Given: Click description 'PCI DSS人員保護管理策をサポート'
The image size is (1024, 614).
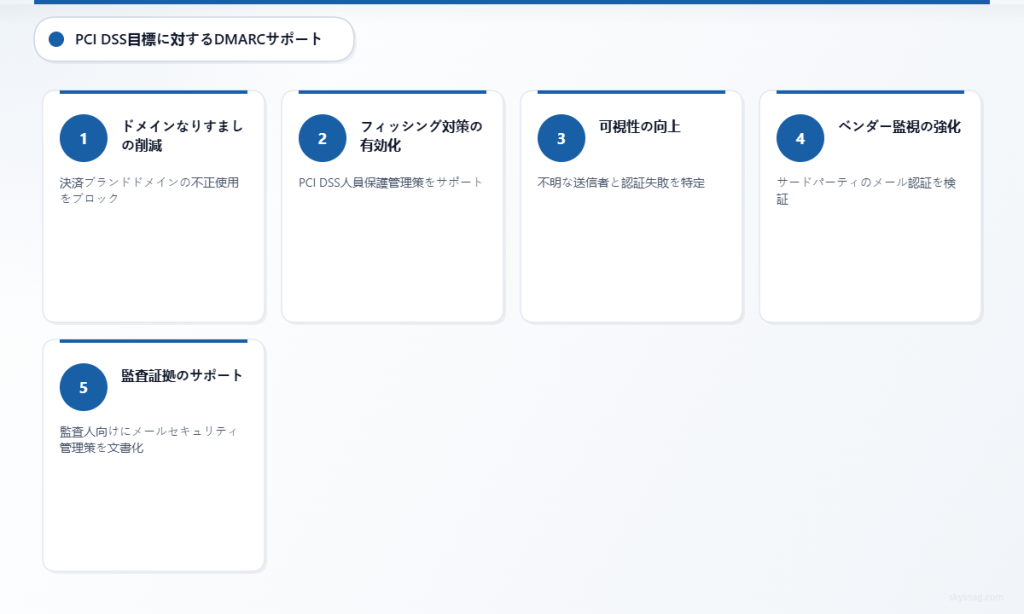Looking at the screenshot, I should pyautogui.click(x=391, y=182).
